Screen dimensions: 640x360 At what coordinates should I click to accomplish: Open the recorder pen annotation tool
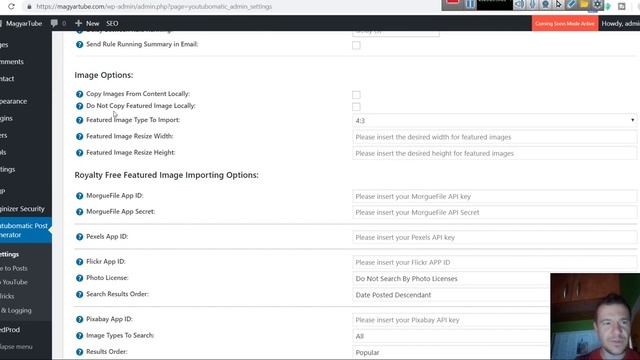[571, 4]
